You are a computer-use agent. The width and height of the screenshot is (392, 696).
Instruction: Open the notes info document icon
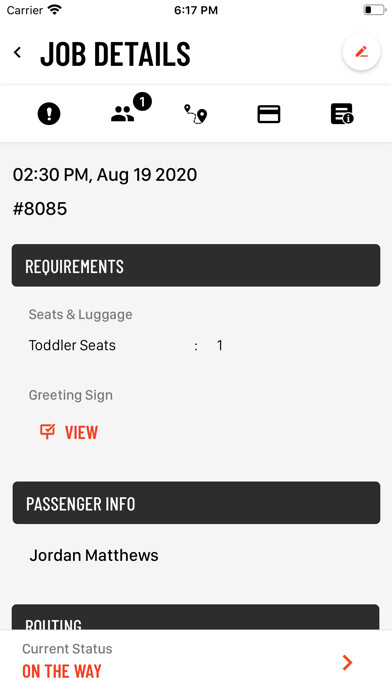pyautogui.click(x=342, y=114)
